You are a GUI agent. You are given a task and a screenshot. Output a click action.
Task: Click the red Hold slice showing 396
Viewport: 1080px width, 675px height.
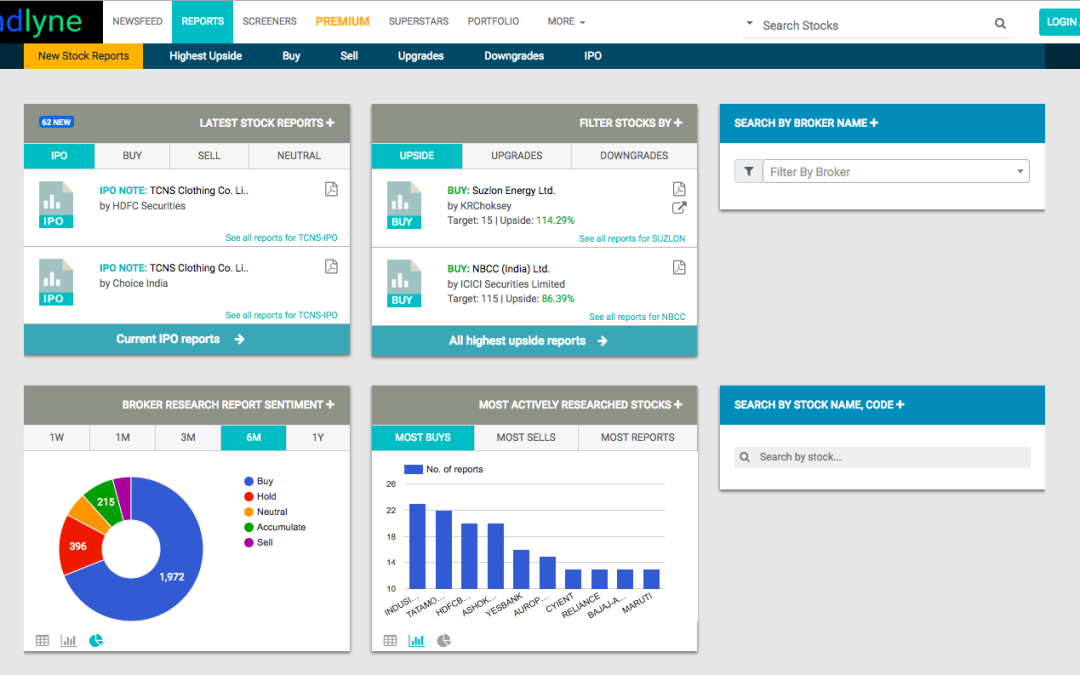[77, 546]
